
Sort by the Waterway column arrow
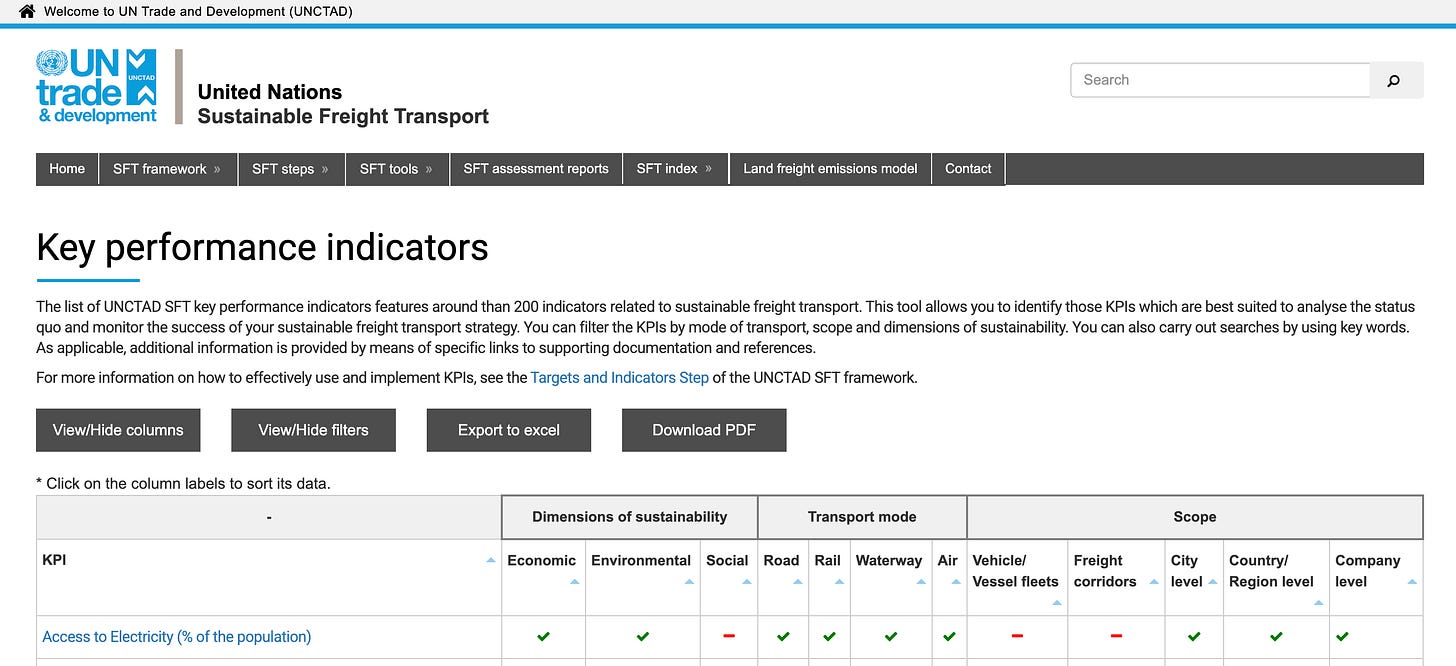click(921, 582)
